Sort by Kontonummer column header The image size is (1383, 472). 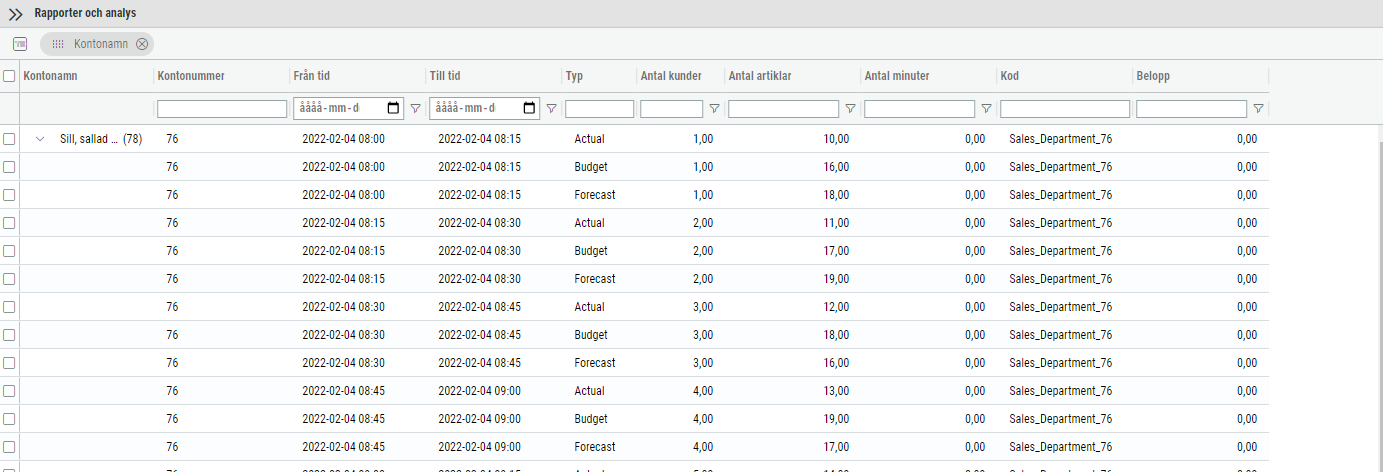pyautogui.click(x=191, y=76)
